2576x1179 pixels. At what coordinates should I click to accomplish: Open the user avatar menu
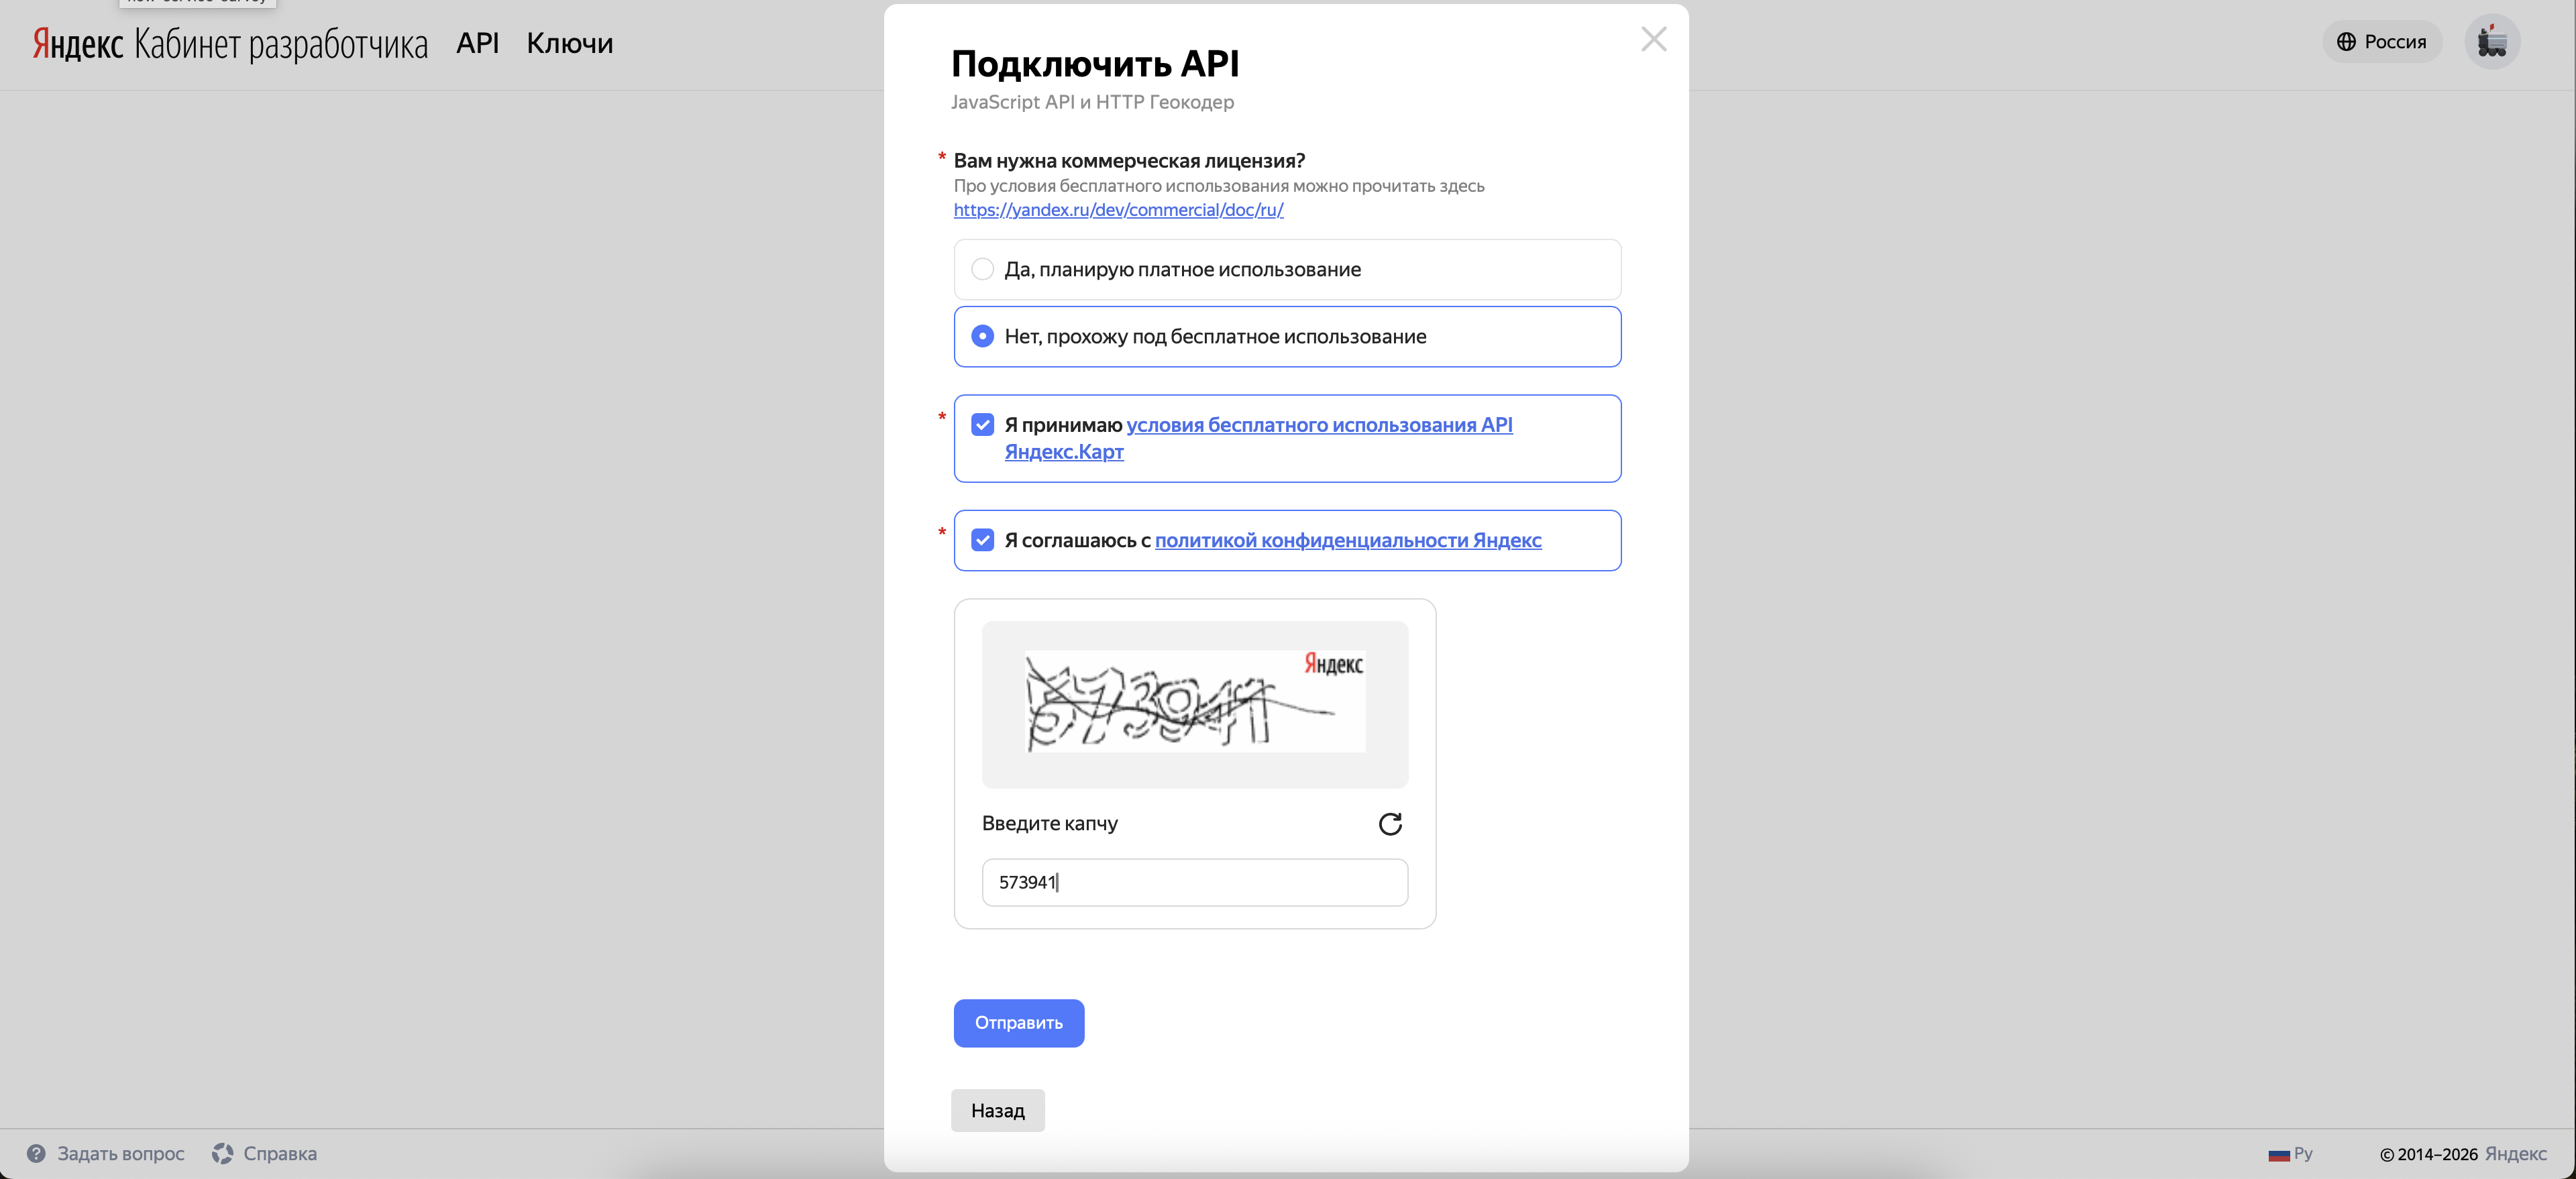coord(2491,42)
